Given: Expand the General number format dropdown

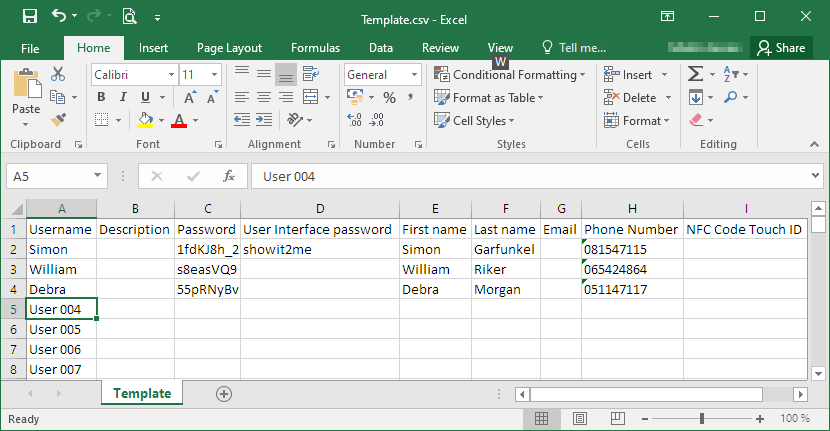Looking at the screenshot, I should click(414, 75).
